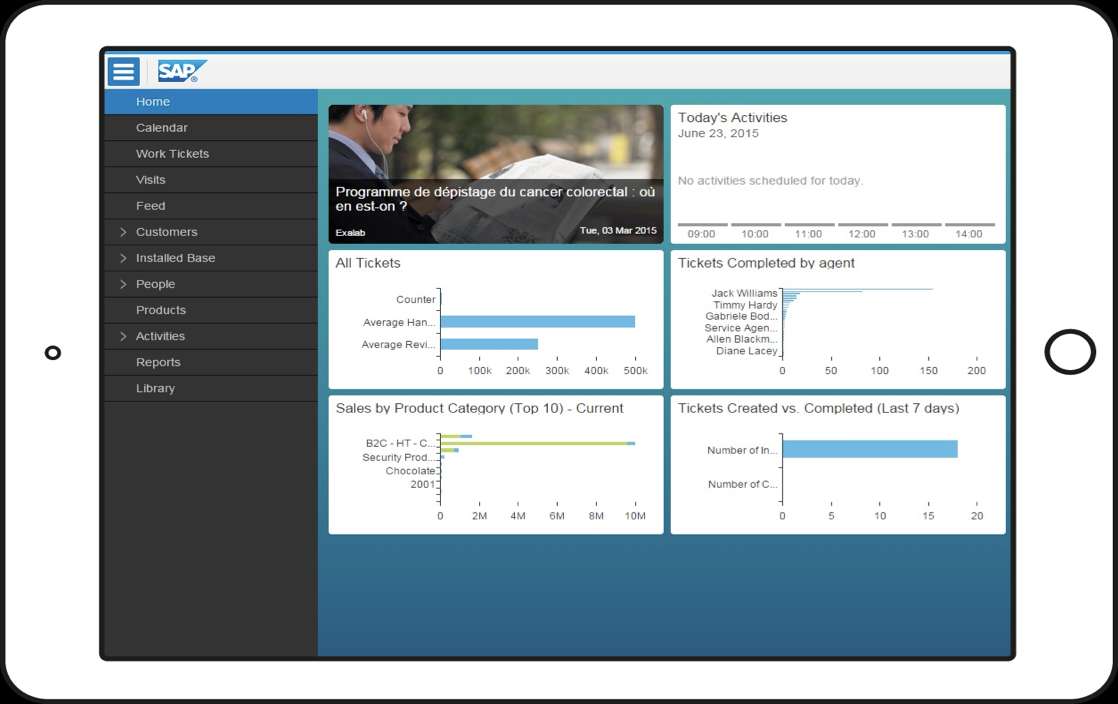Navigate to Visits
This screenshot has height=704, width=1118.
[x=151, y=179]
